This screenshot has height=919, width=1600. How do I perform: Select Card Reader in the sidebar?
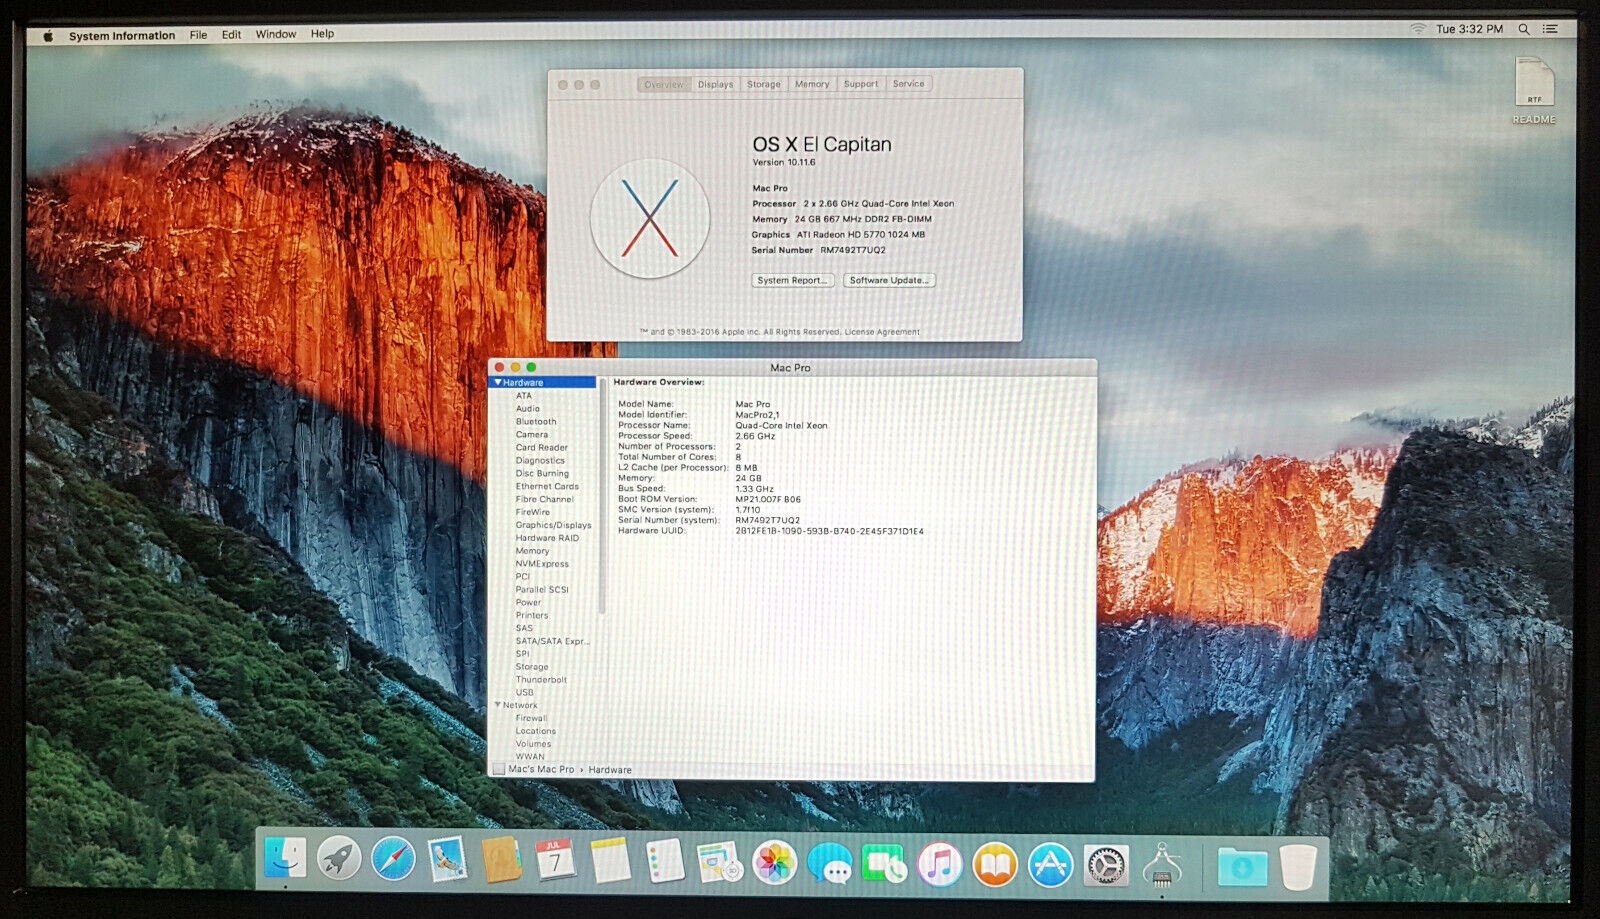pyautogui.click(x=542, y=448)
